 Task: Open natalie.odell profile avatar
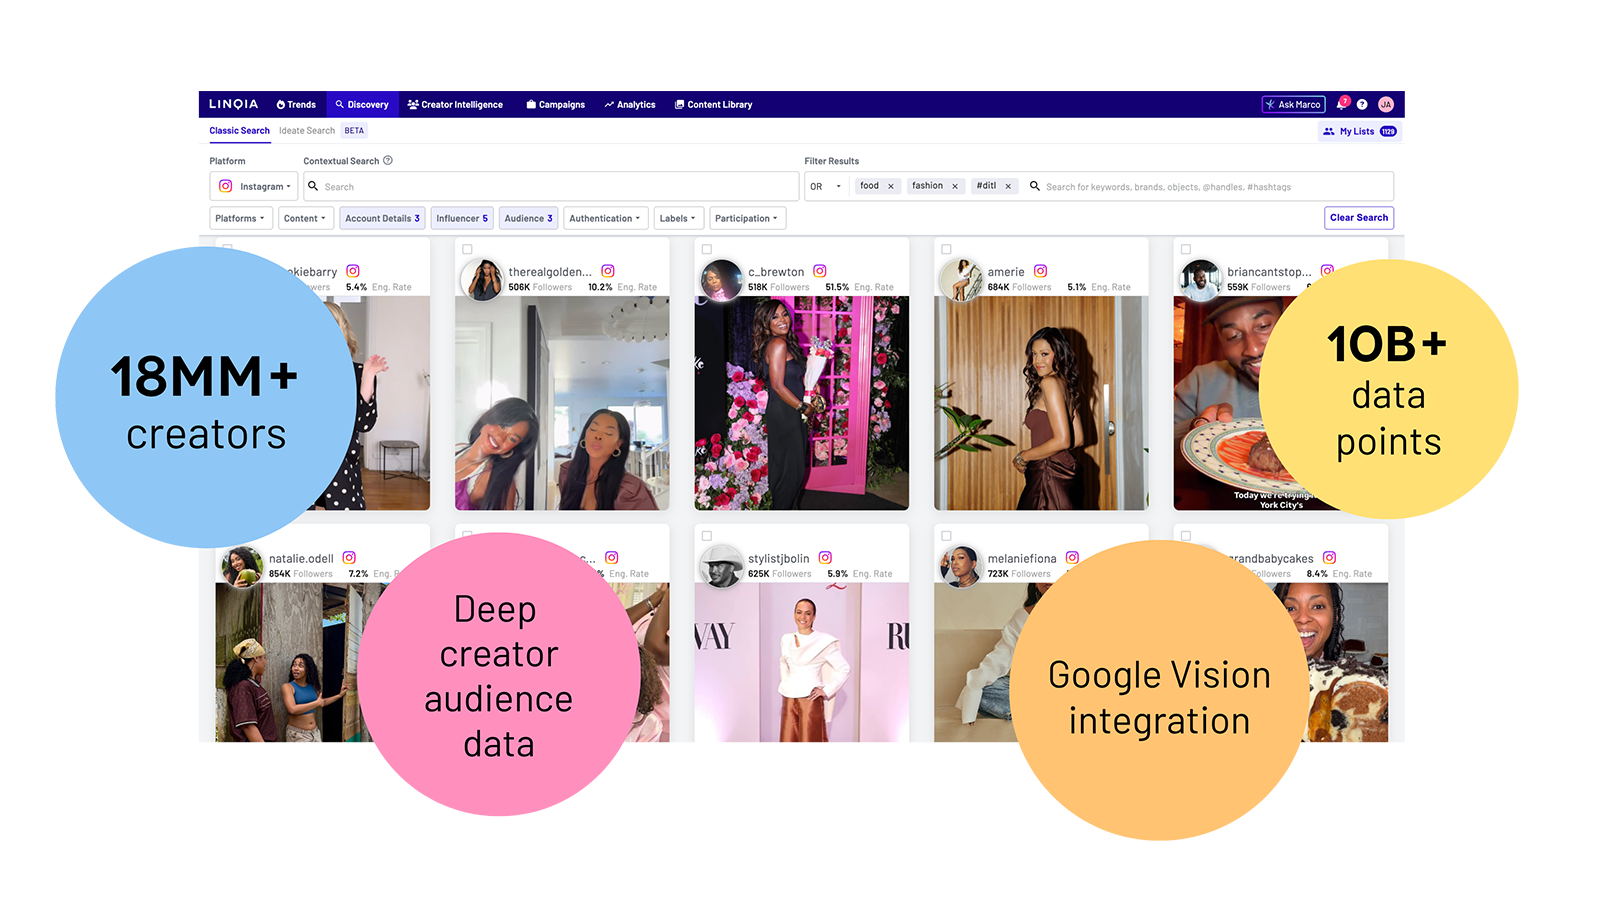pyautogui.click(x=243, y=567)
